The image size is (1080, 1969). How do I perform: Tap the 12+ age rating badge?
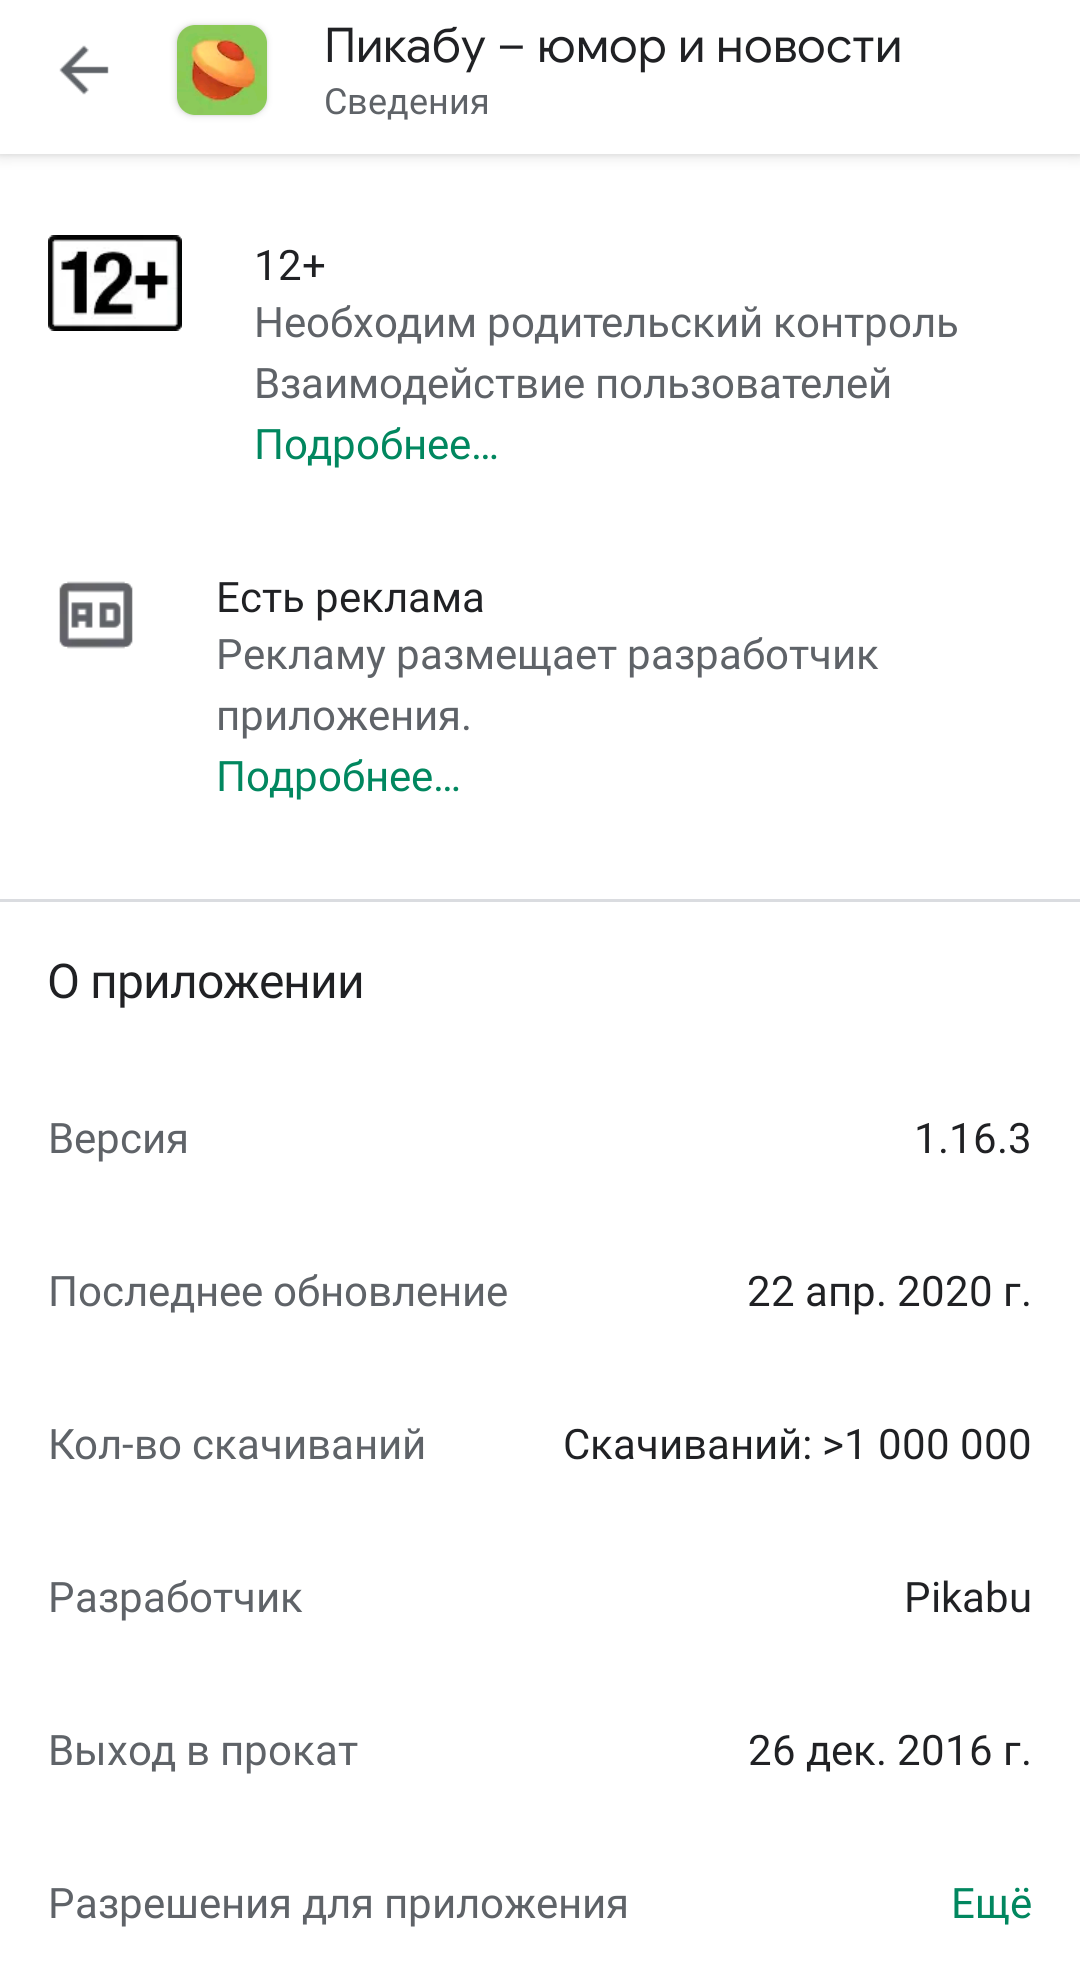(x=115, y=283)
